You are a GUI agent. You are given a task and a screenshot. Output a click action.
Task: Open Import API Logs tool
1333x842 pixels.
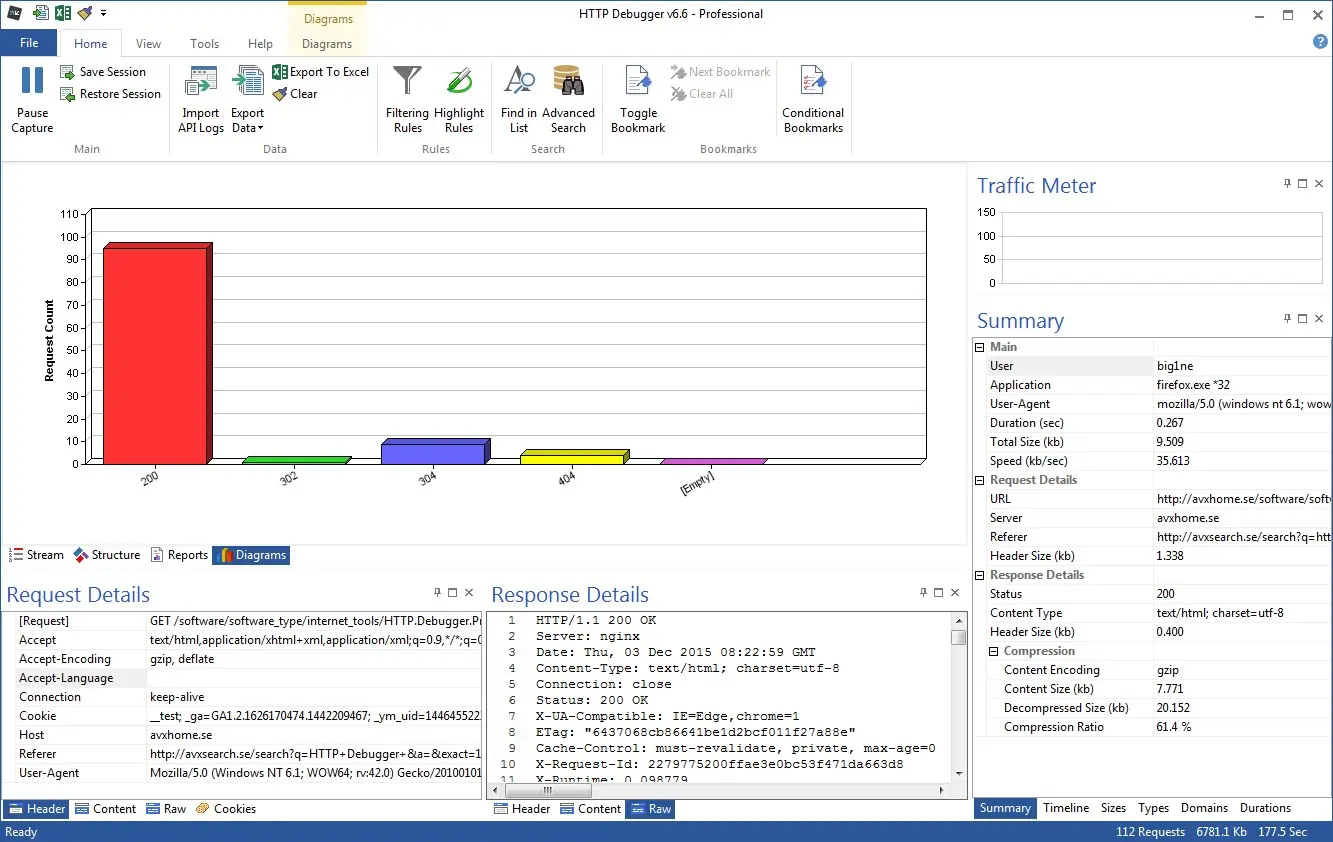point(201,82)
